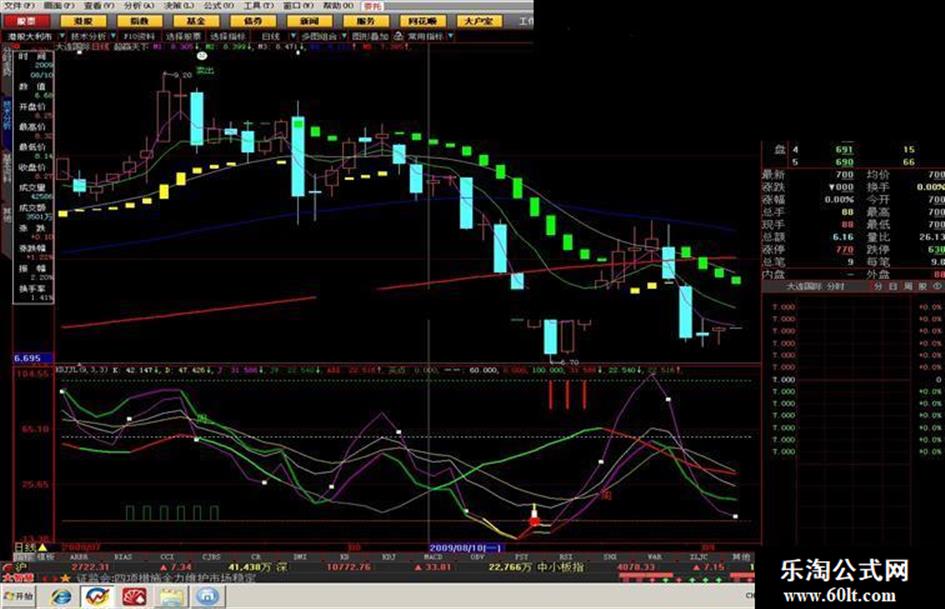Click the 成交量 label in the left info panel
The height and width of the screenshot is (609, 945).
point(33,188)
